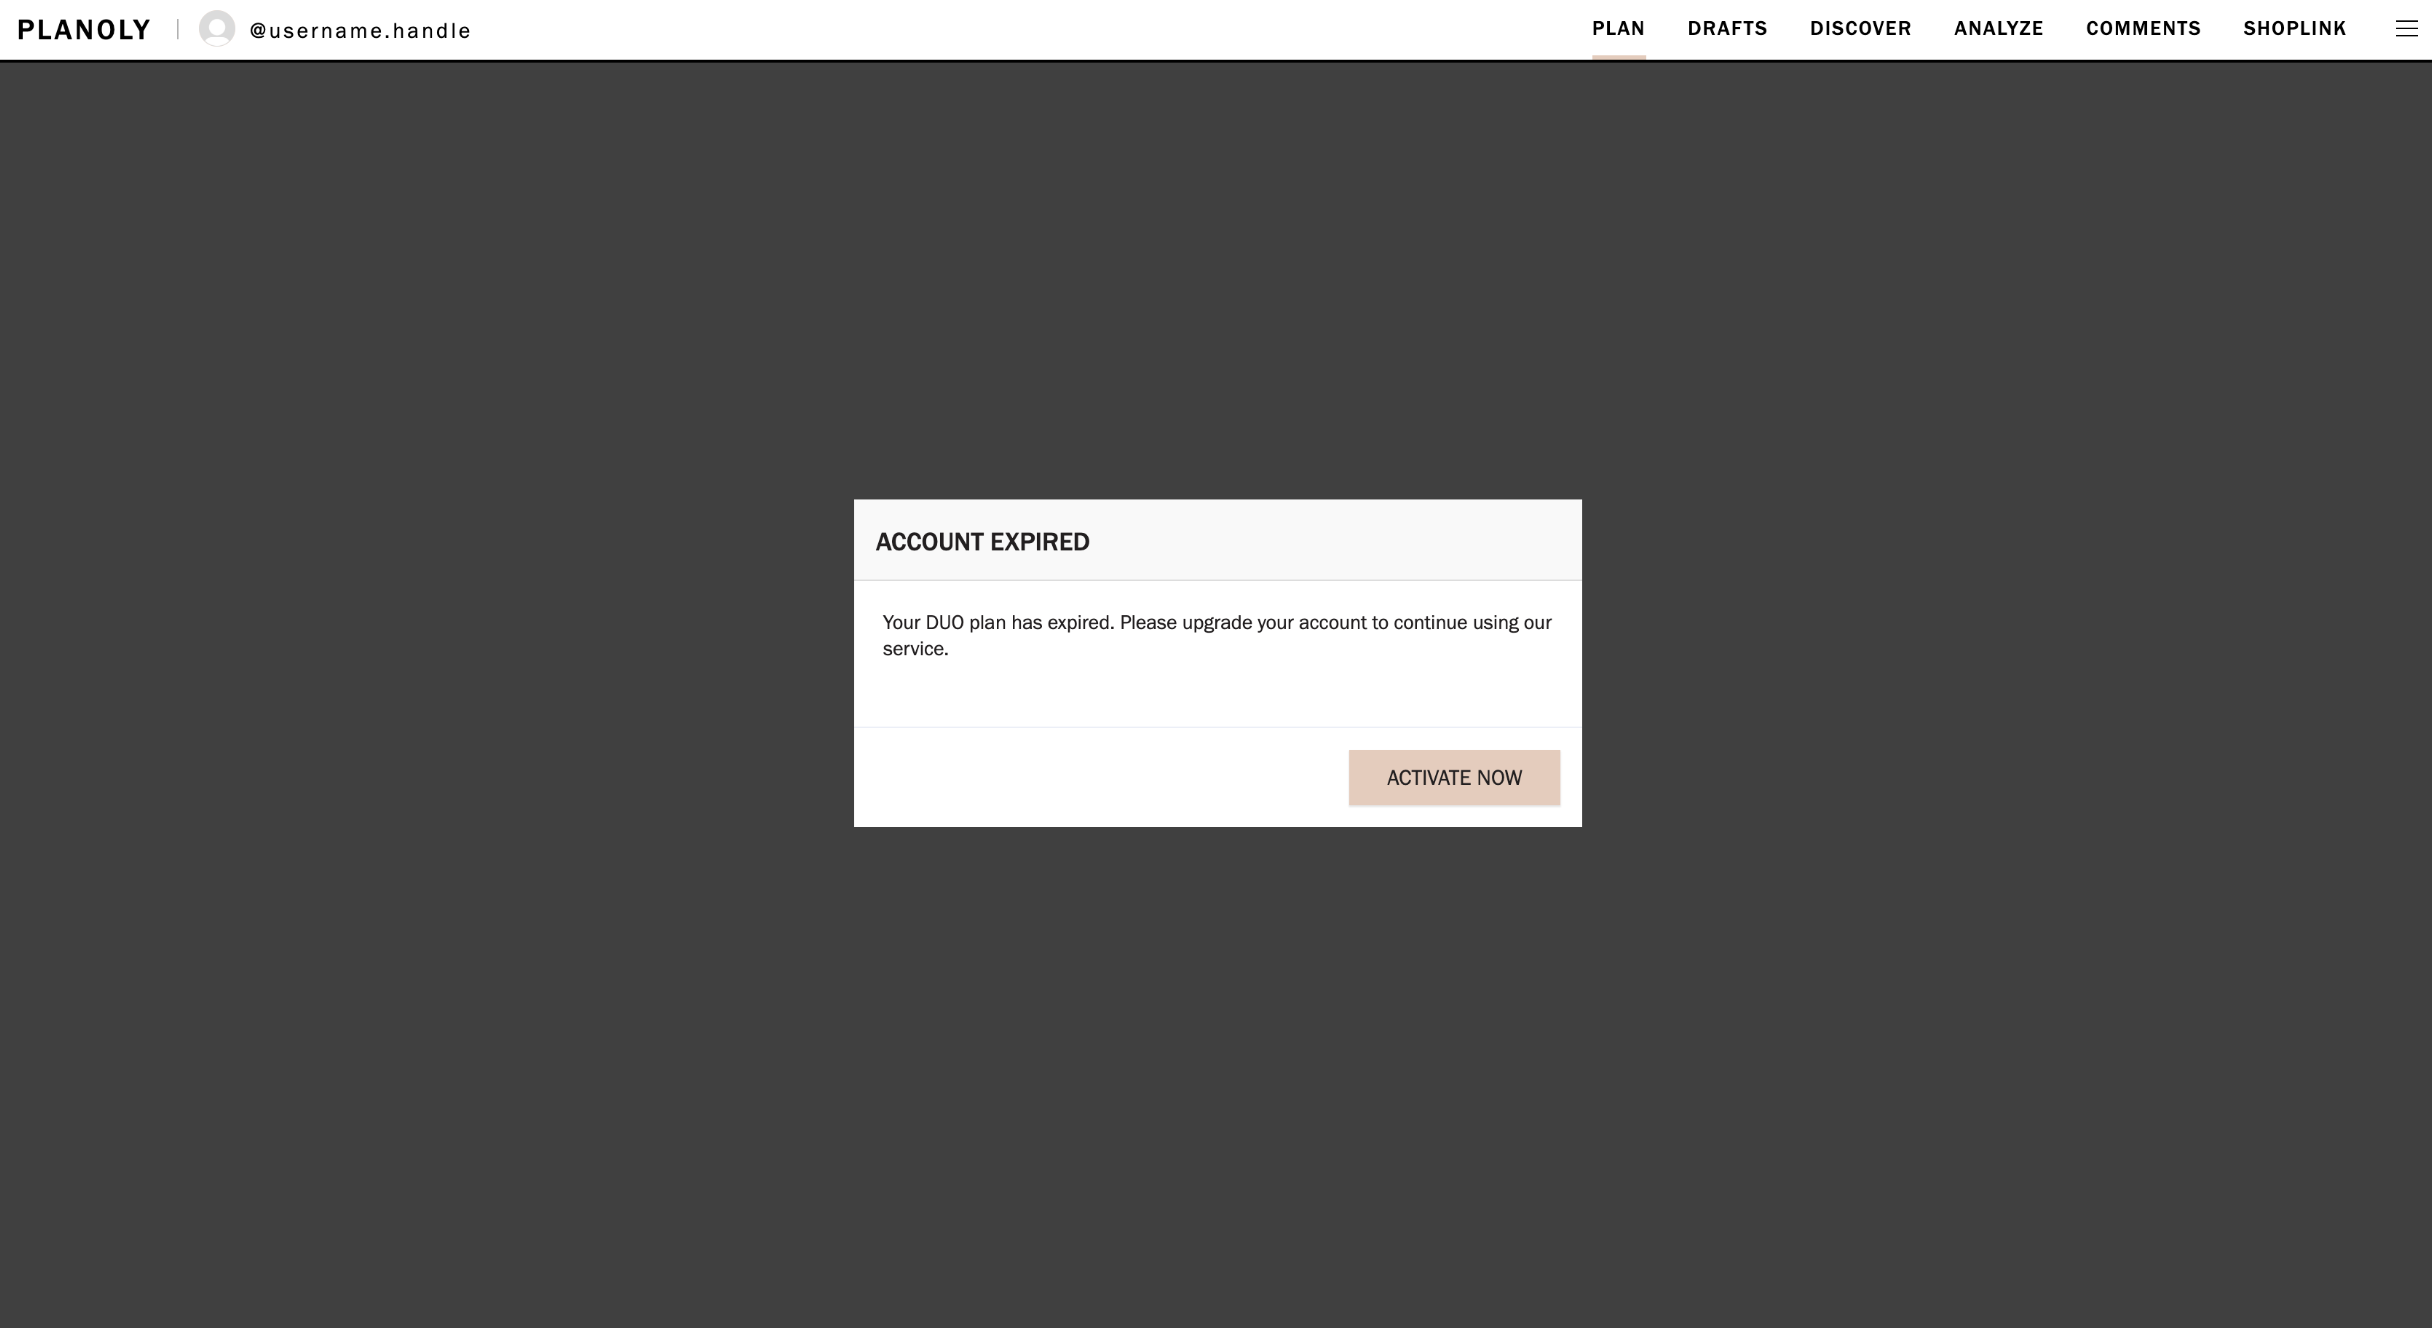This screenshot has height=1328, width=2432.
Task: Click the PLANOLY logo
Action: pos(84,30)
